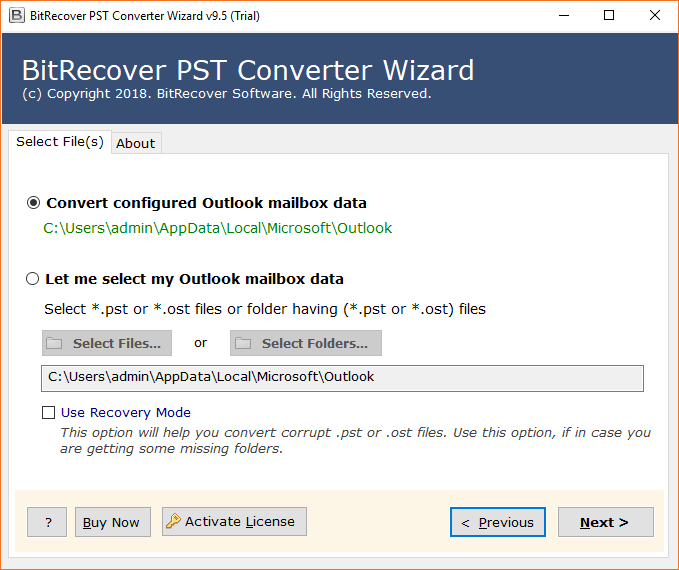Image resolution: width=679 pixels, height=570 pixels.
Task: Go back with the Previous button
Action: click(x=498, y=522)
